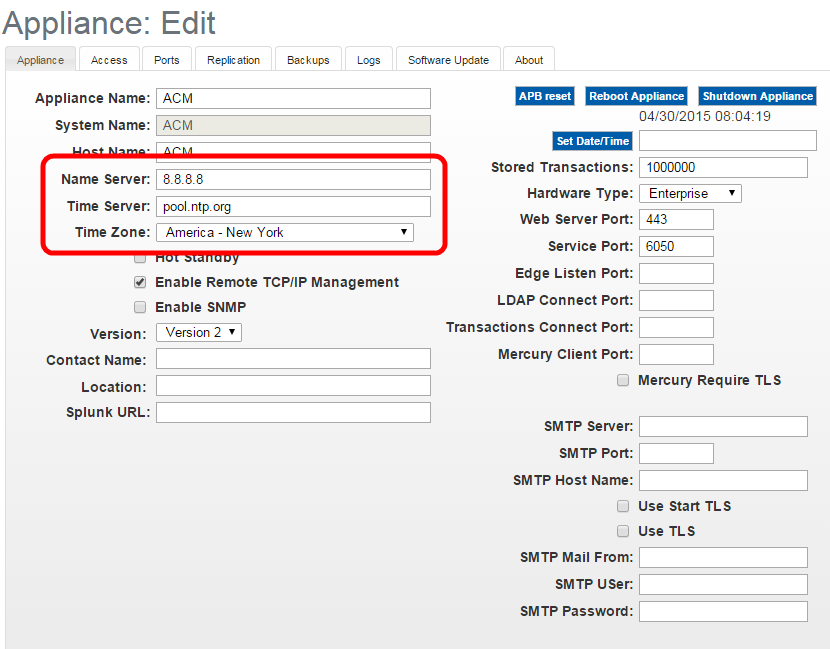Check the Mercury Require TLS box
Image resolution: width=830 pixels, height=649 pixels.
coord(623,381)
